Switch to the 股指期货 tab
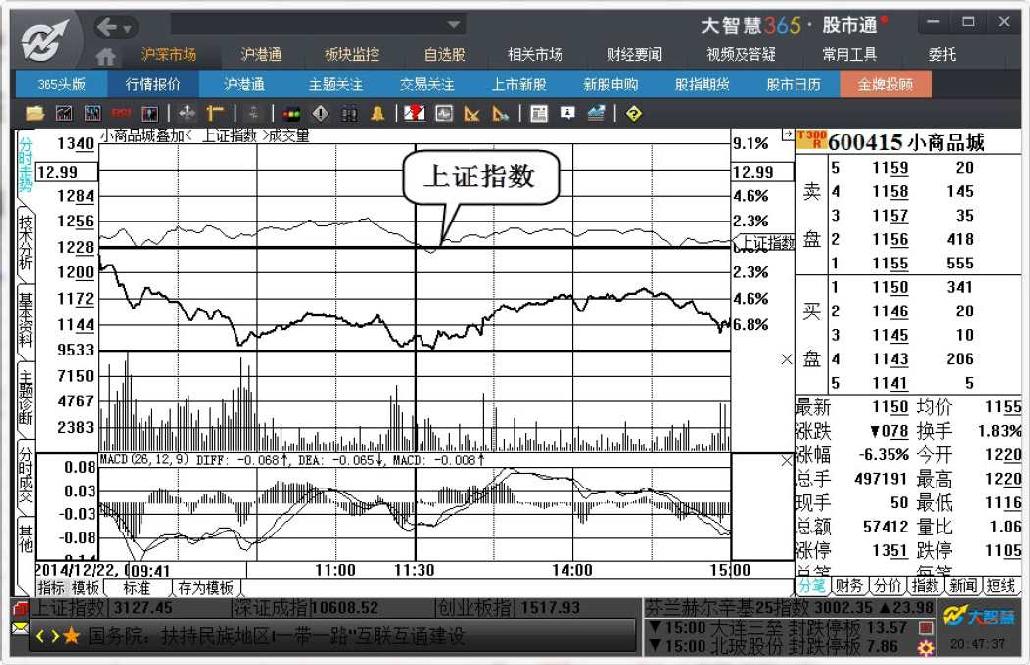This screenshot has height=665, width=1030. click(702, 85)
